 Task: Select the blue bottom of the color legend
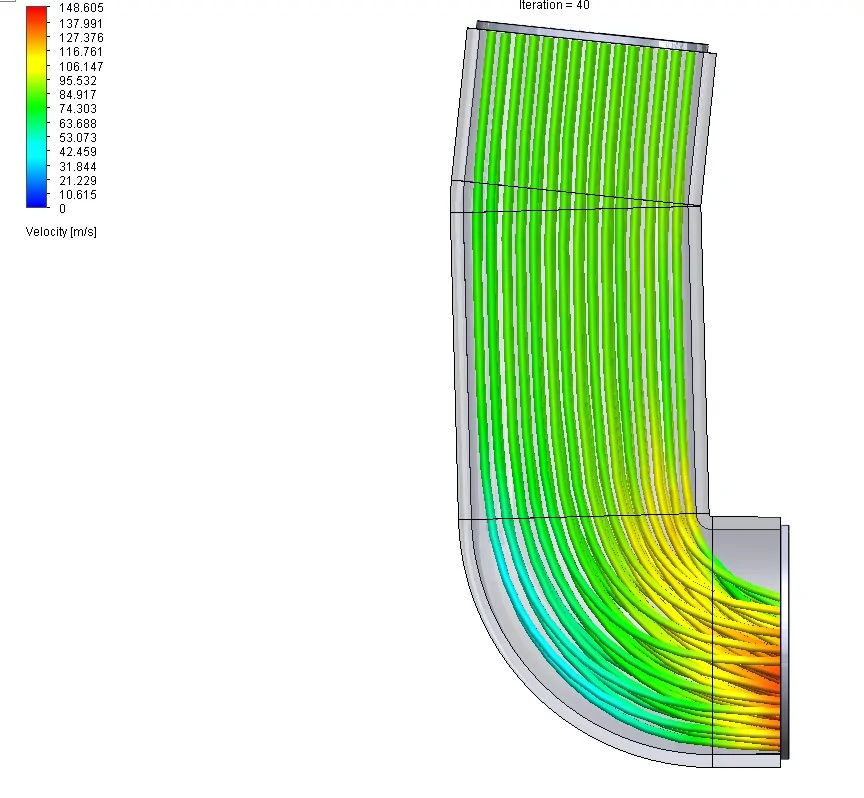[x=34, y=200]
